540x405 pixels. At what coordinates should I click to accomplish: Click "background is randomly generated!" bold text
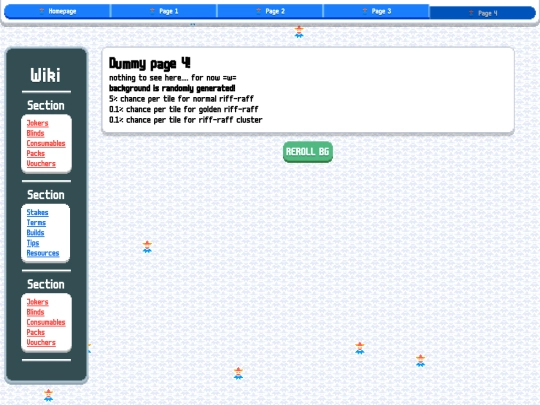172,88
